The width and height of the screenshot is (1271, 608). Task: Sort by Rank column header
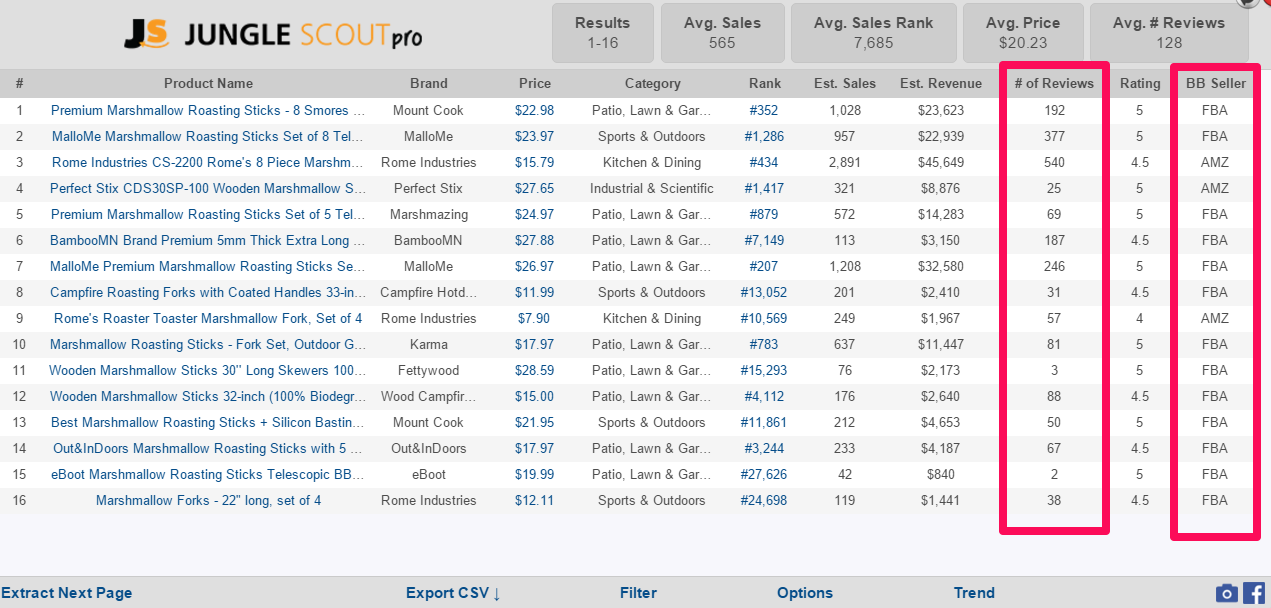point(765,84)
